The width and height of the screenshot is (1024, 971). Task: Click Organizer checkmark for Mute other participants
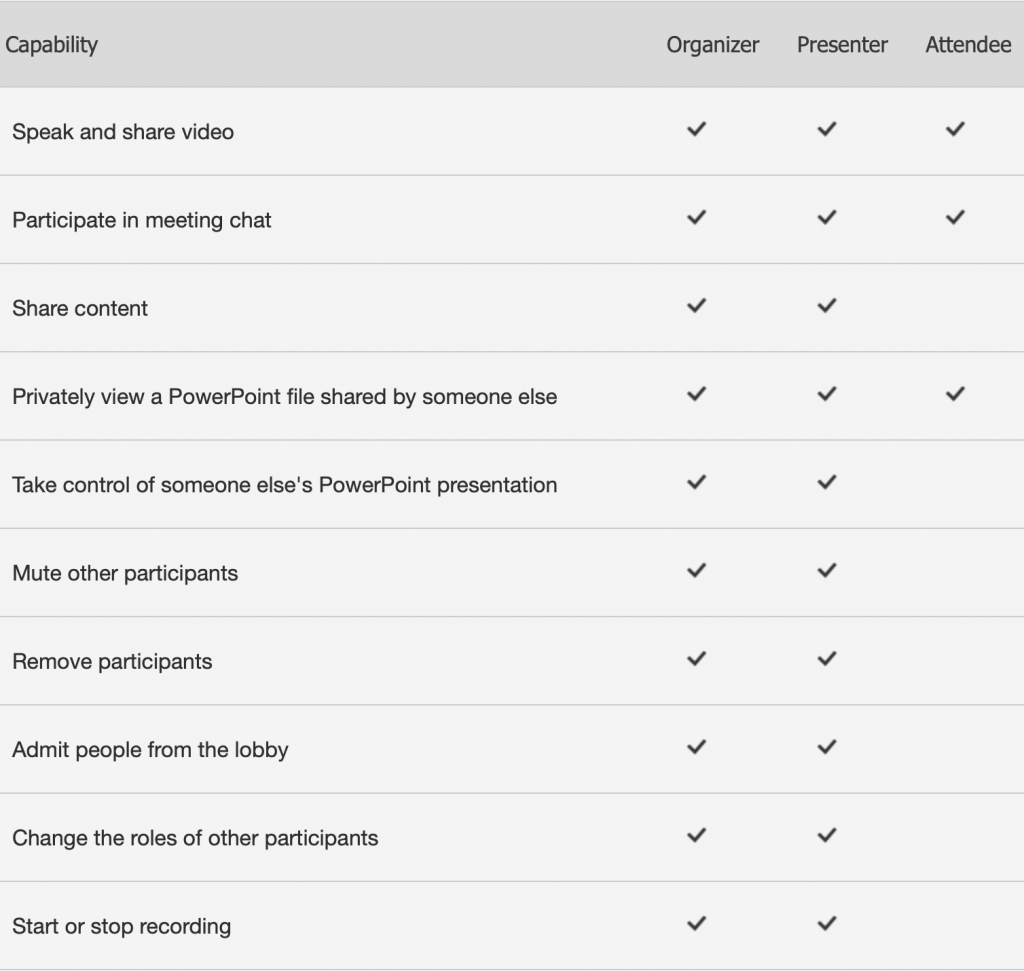click(697, 571)
